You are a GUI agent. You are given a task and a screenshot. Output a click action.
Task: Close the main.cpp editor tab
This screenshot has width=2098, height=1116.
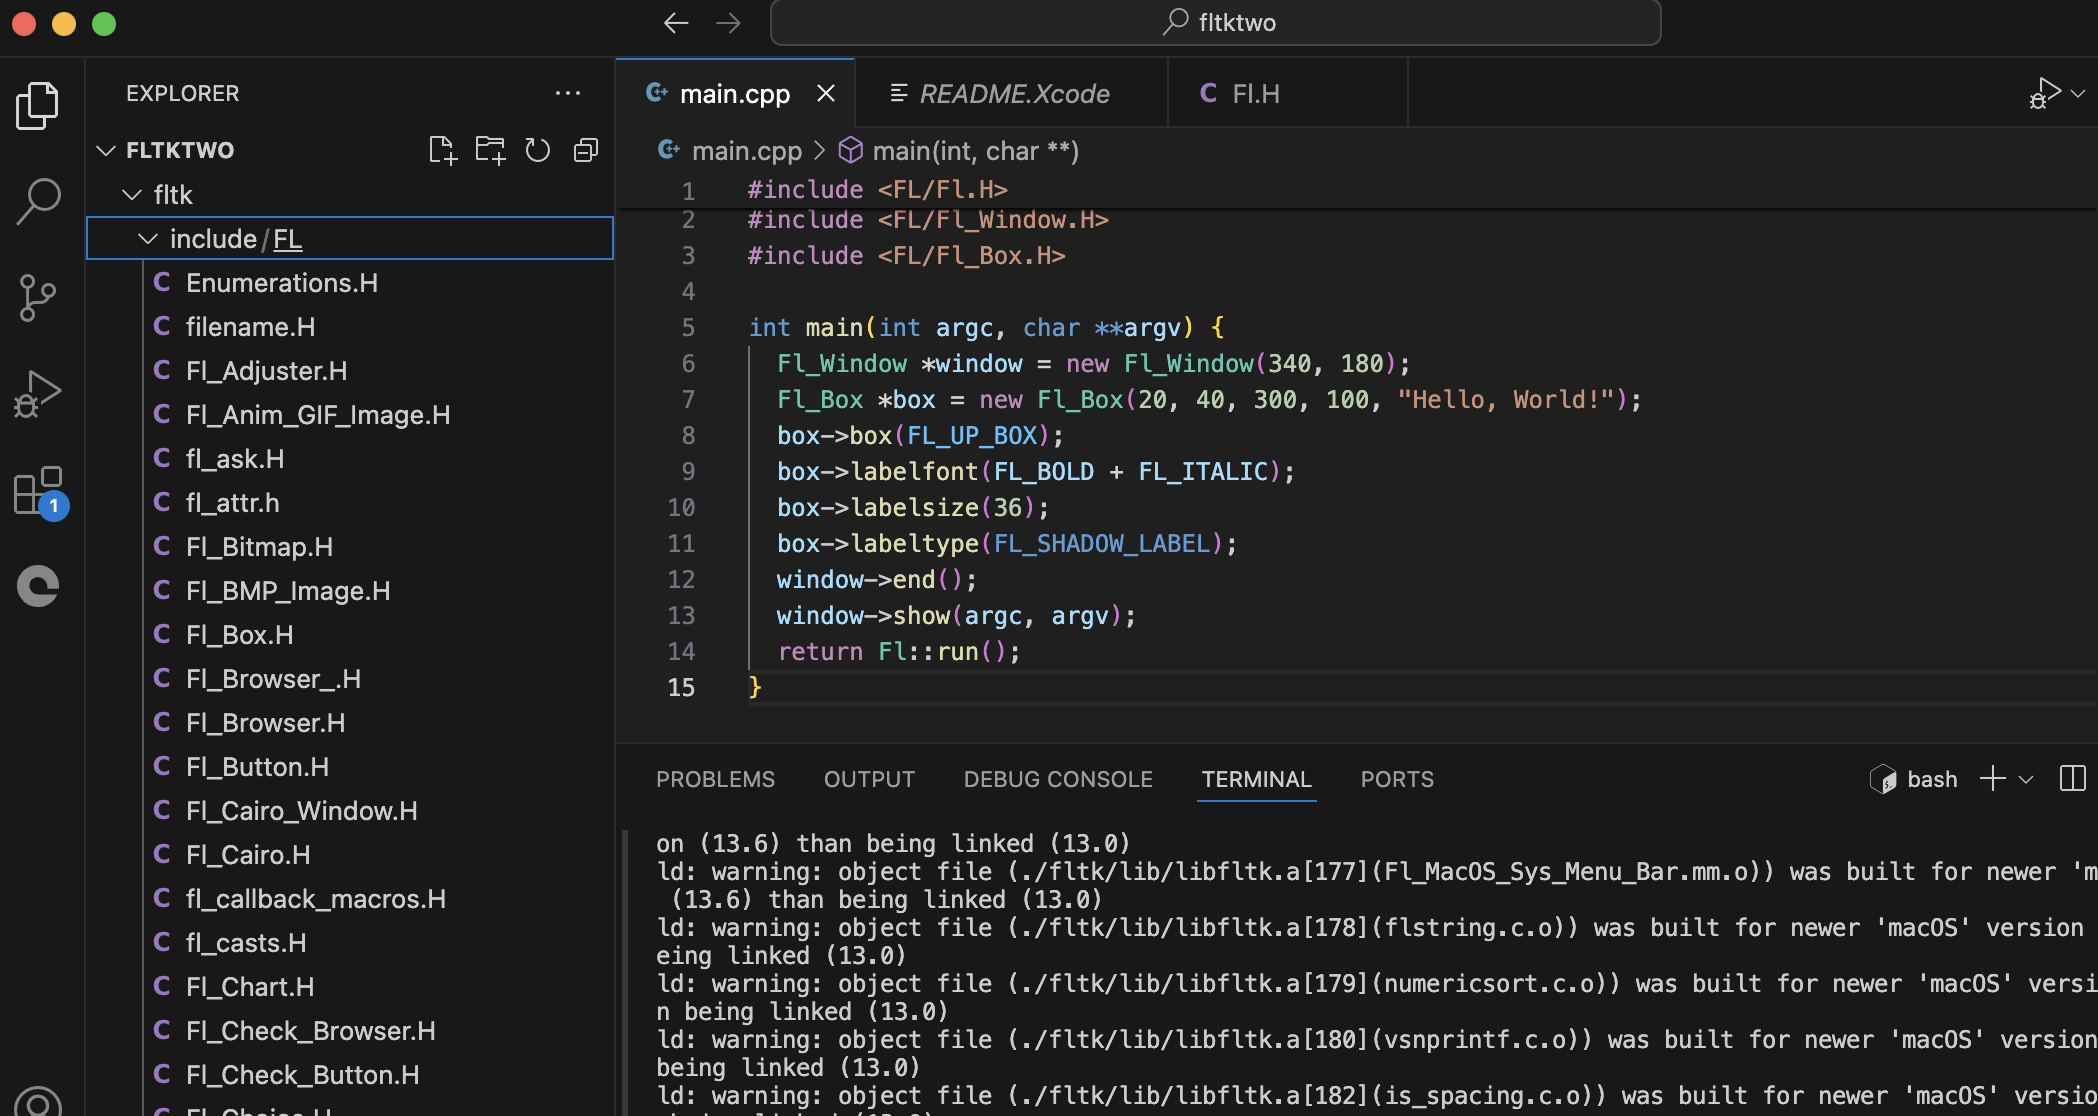[826, 93]
